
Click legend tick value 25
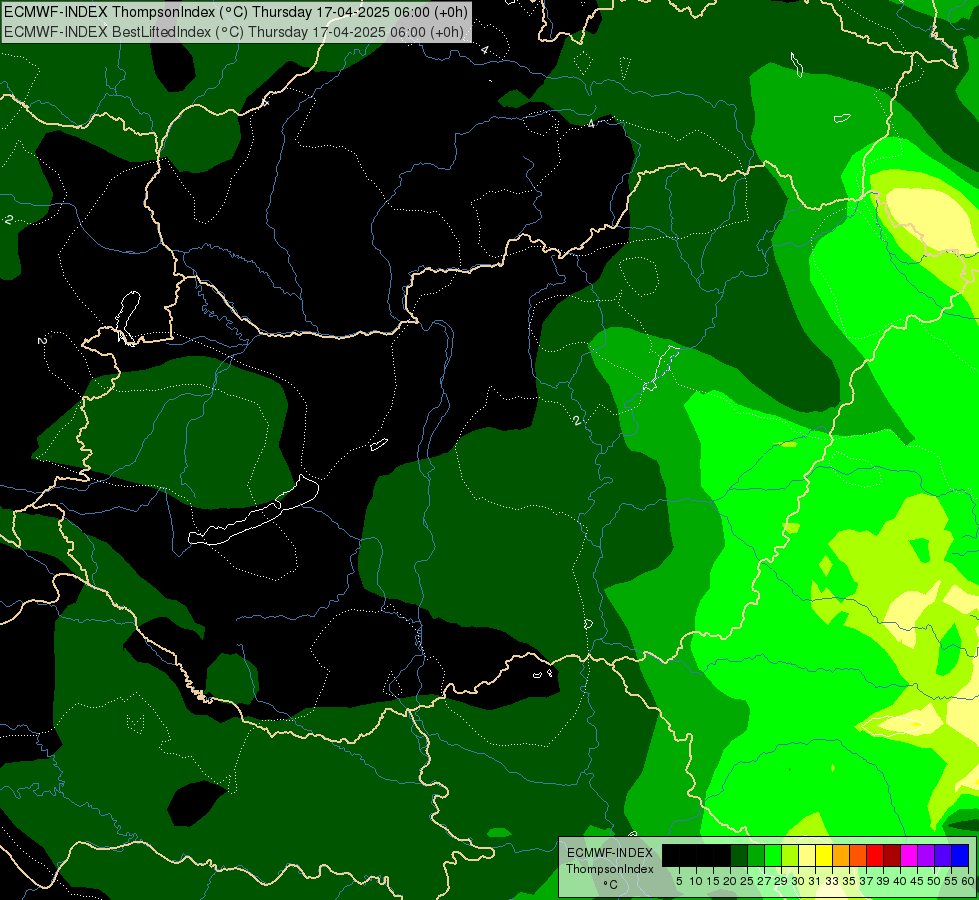(x=747, y=881)
